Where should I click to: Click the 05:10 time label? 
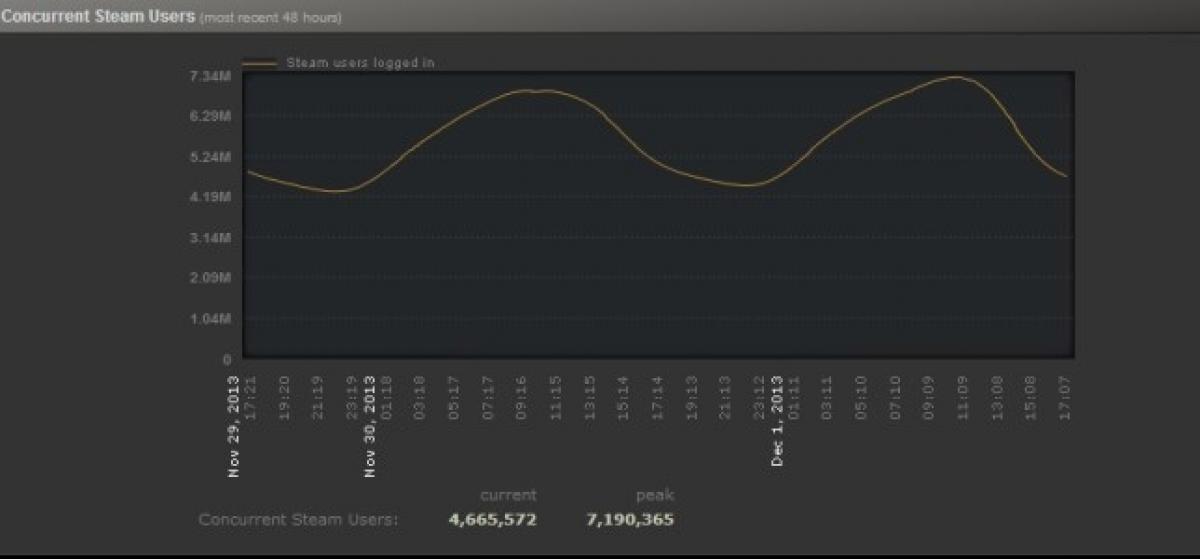click(x=862, y=397)
